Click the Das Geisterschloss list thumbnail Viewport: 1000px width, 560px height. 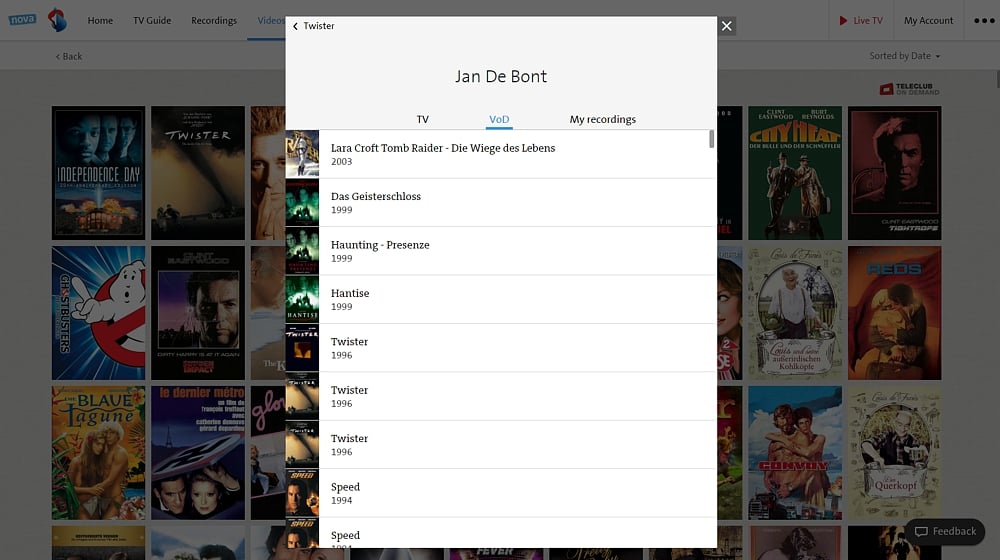tap(302, 202)
